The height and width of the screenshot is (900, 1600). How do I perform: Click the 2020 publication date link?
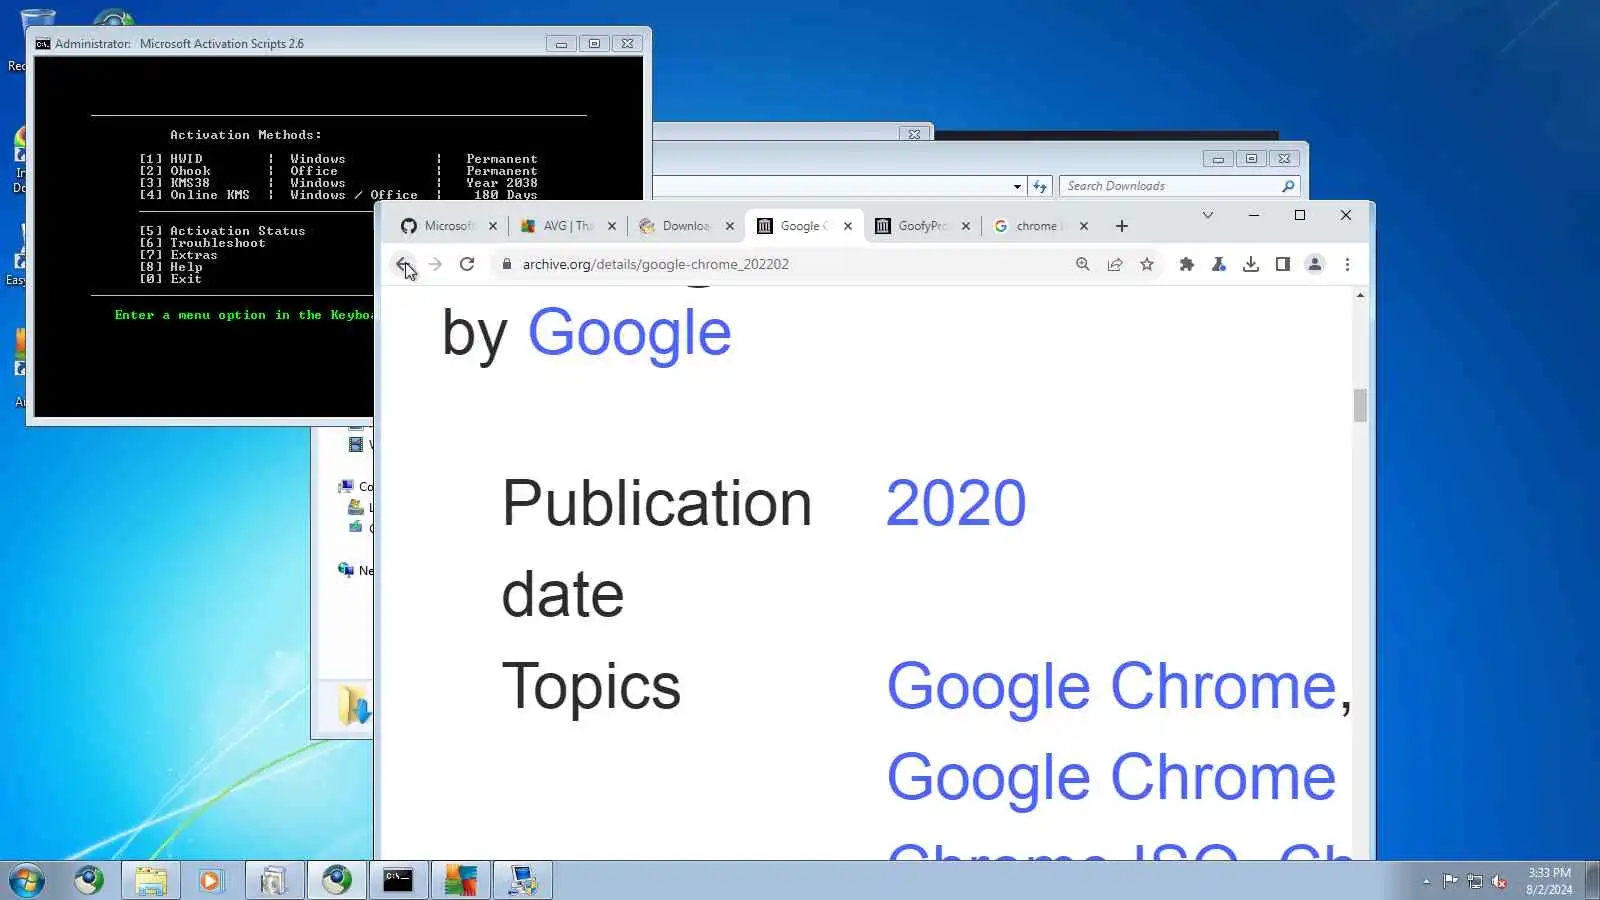[956, 503]
